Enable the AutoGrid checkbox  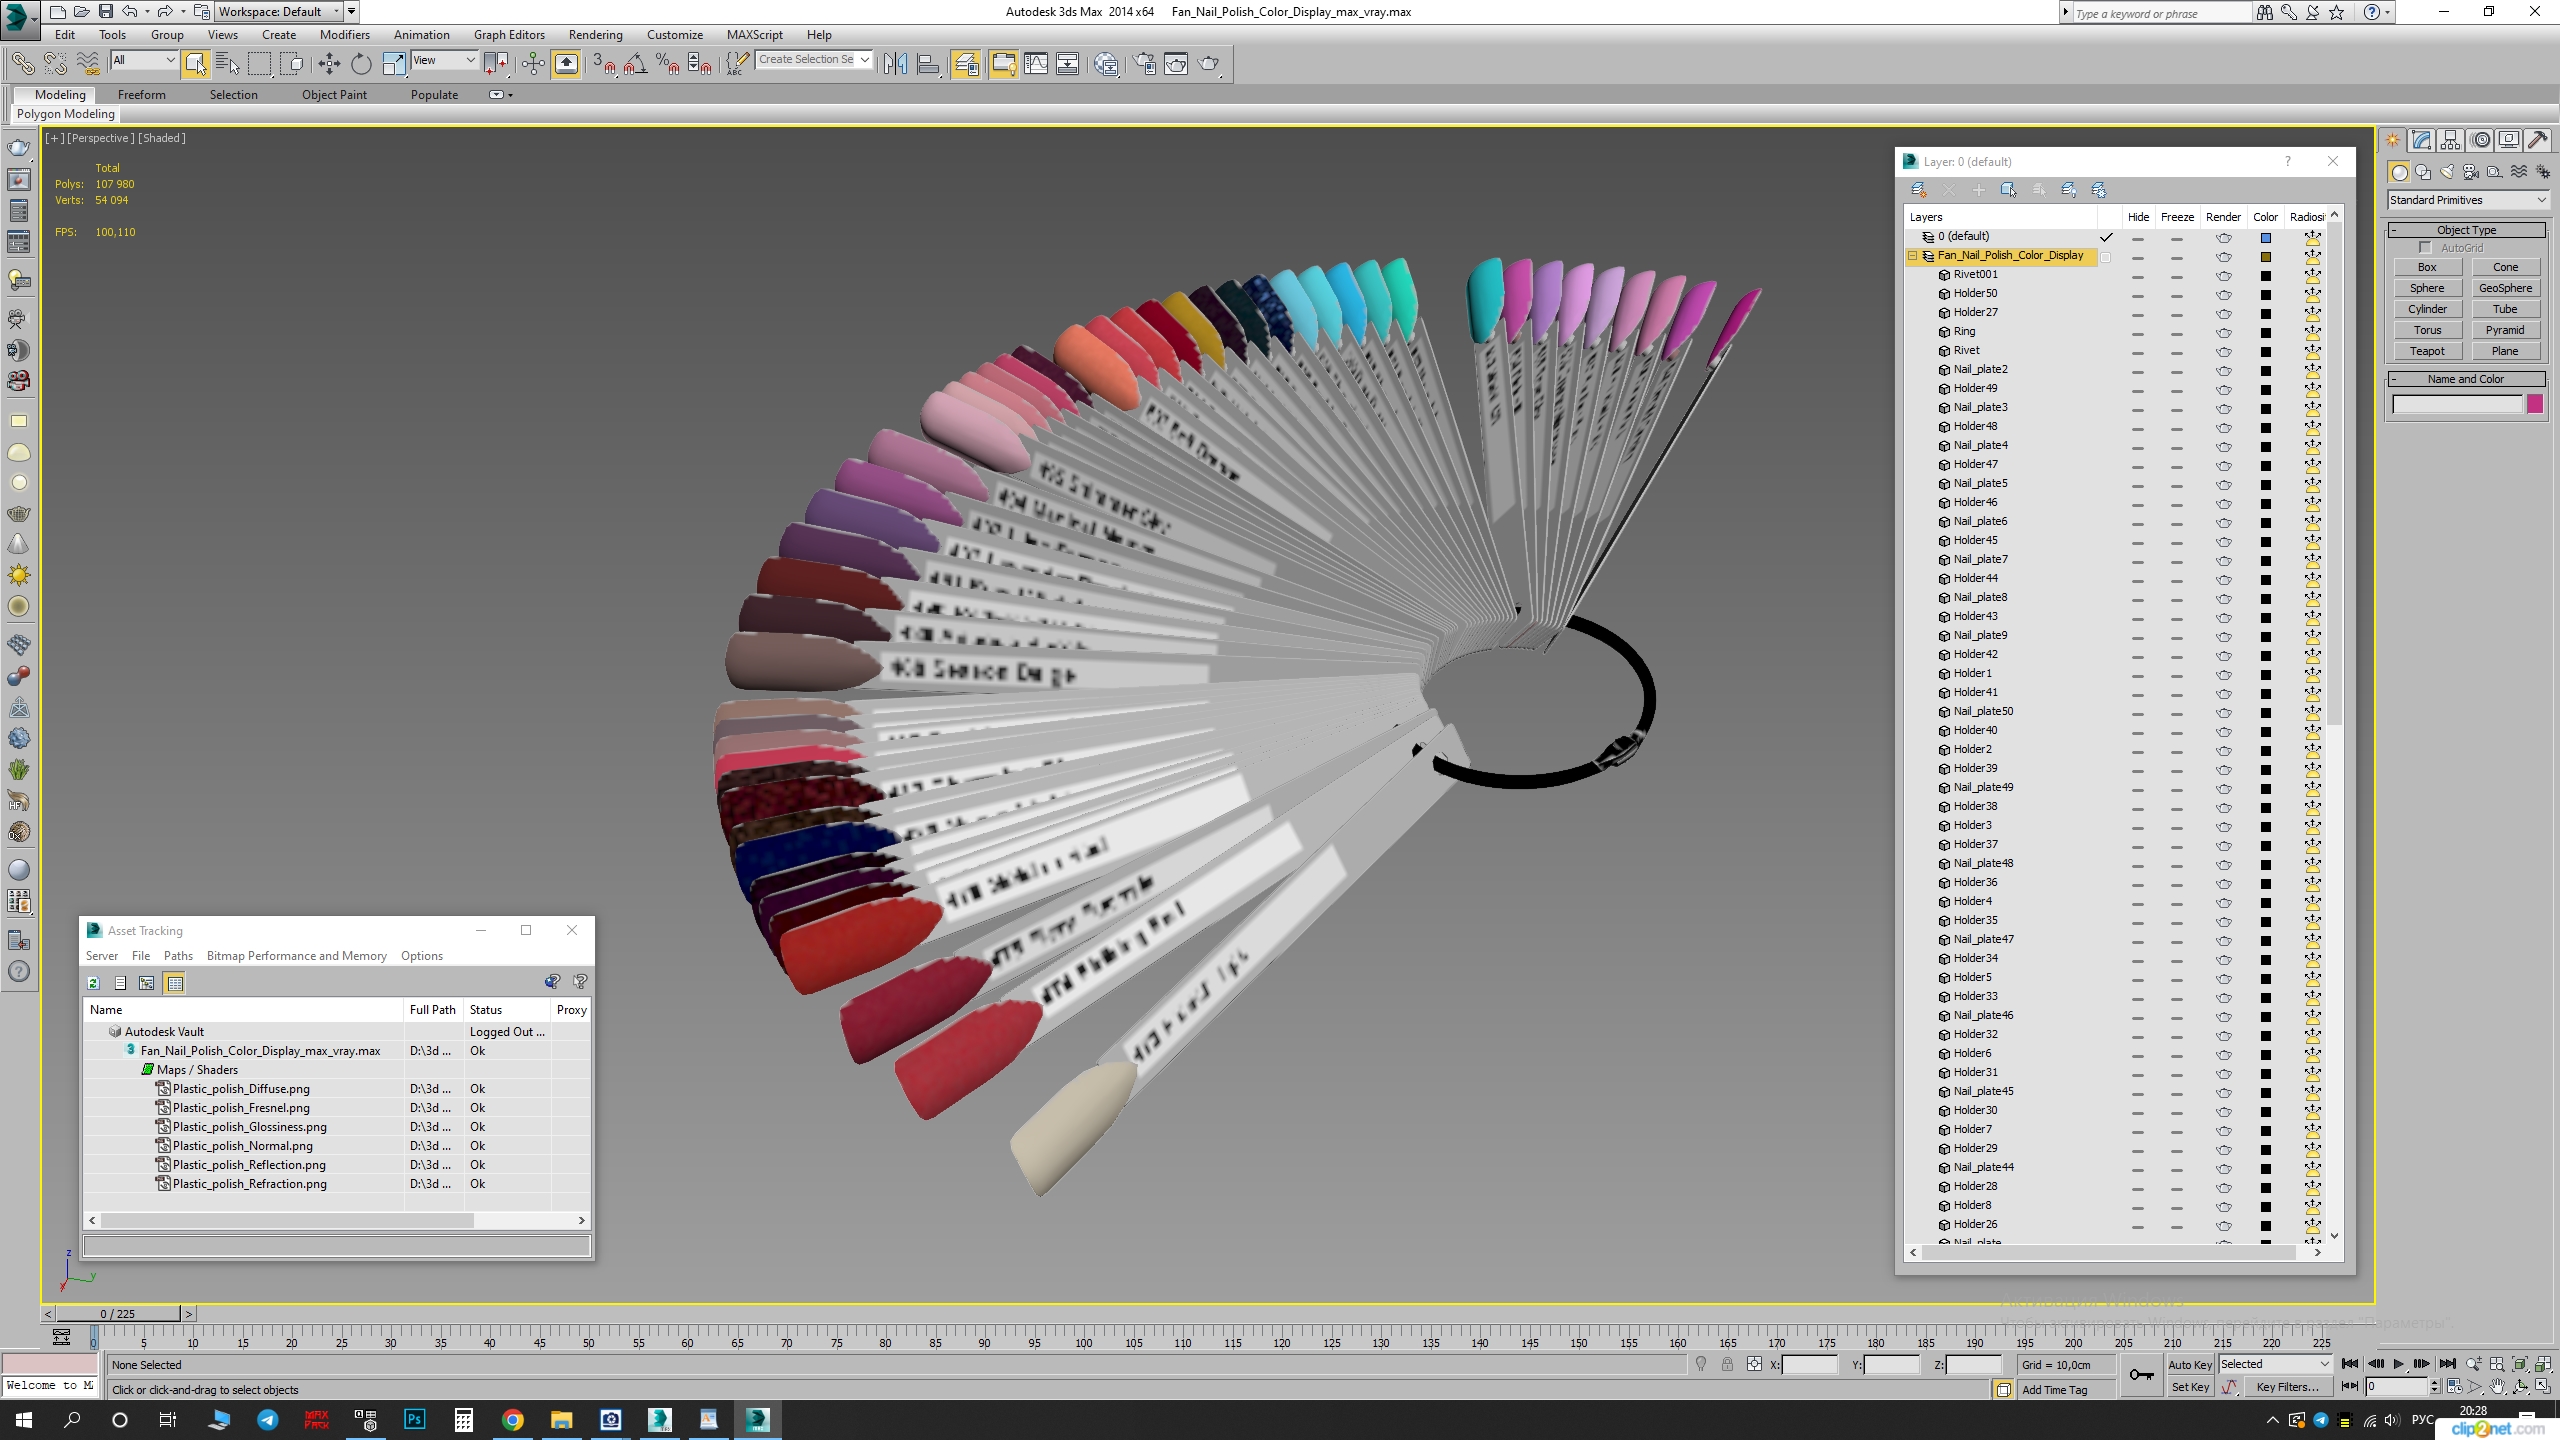(2425, 247)
